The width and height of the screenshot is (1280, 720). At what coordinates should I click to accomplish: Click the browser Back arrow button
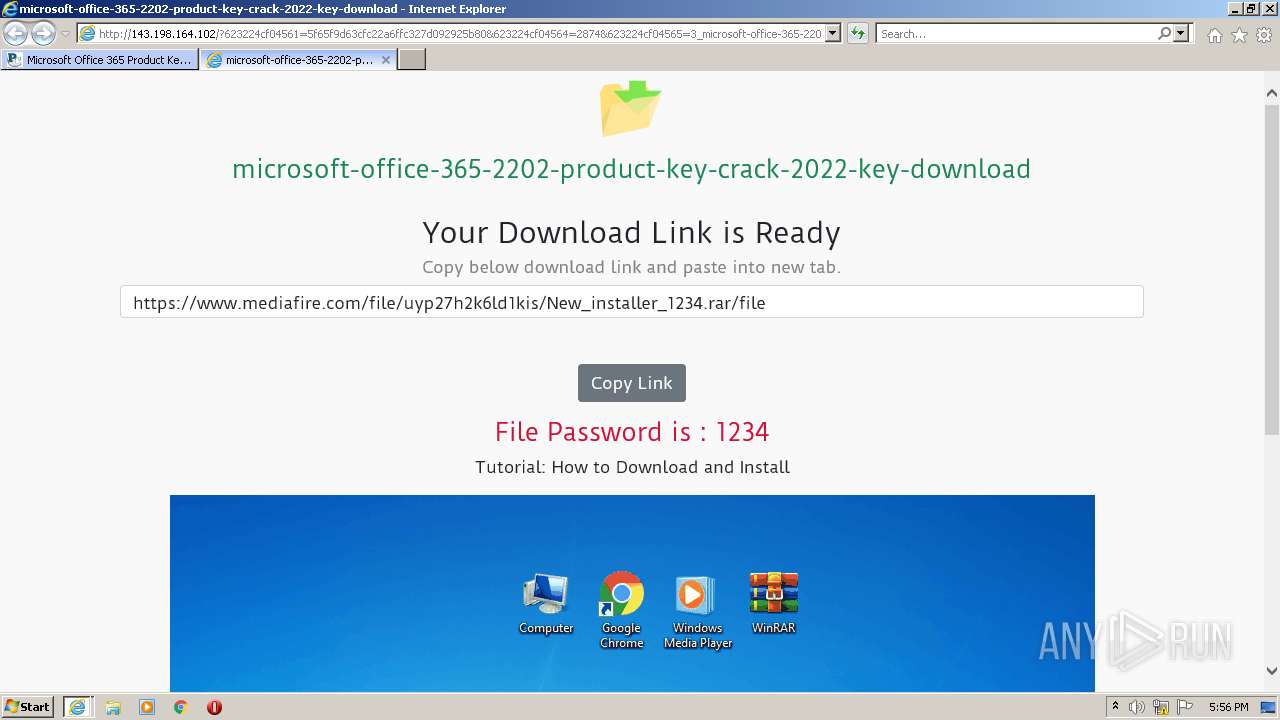point(15,34)
